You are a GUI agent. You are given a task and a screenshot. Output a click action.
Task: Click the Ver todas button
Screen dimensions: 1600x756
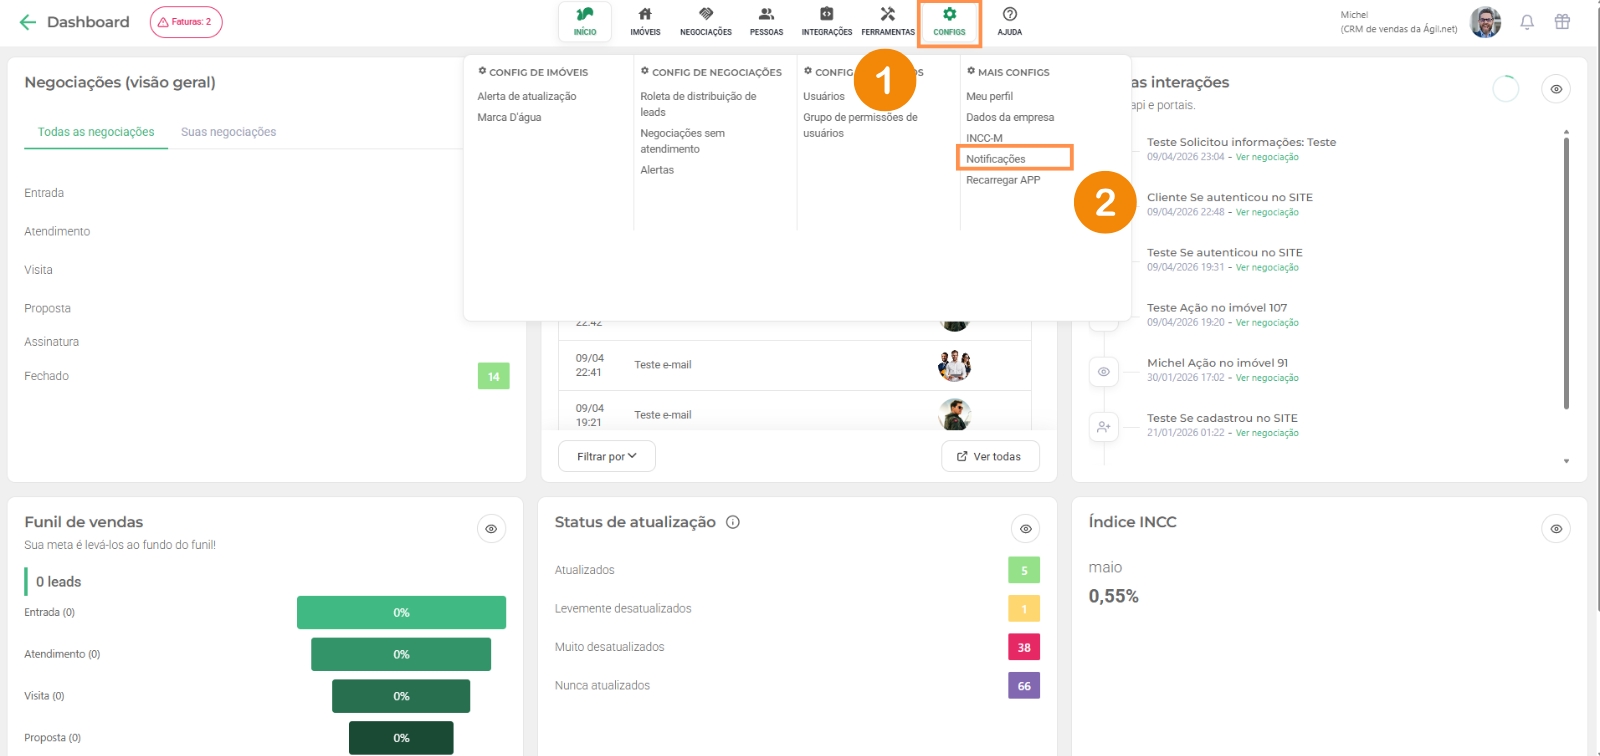989,456
